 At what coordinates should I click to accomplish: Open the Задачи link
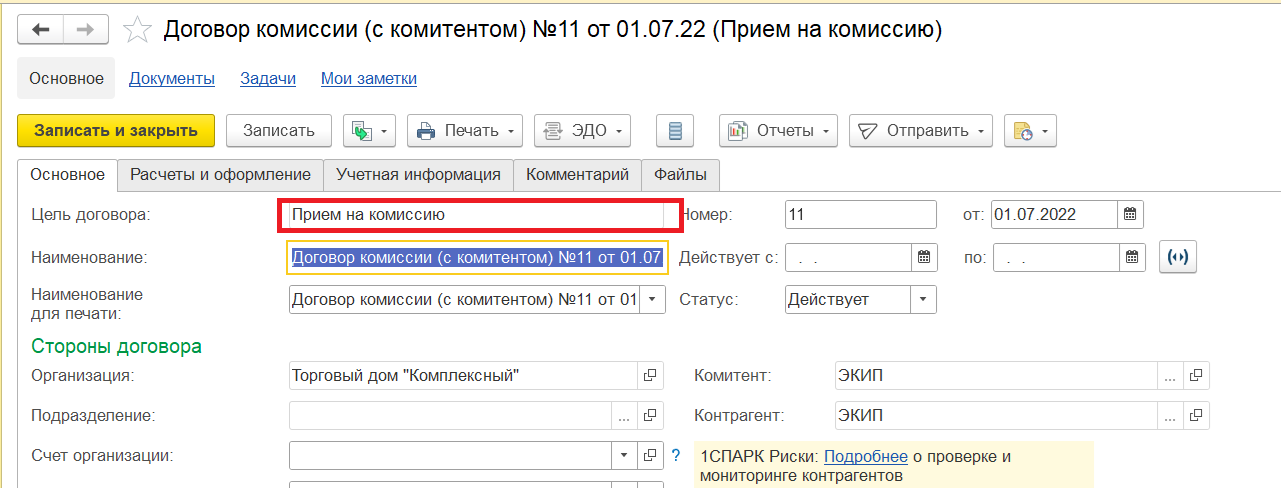click(268, 78)
